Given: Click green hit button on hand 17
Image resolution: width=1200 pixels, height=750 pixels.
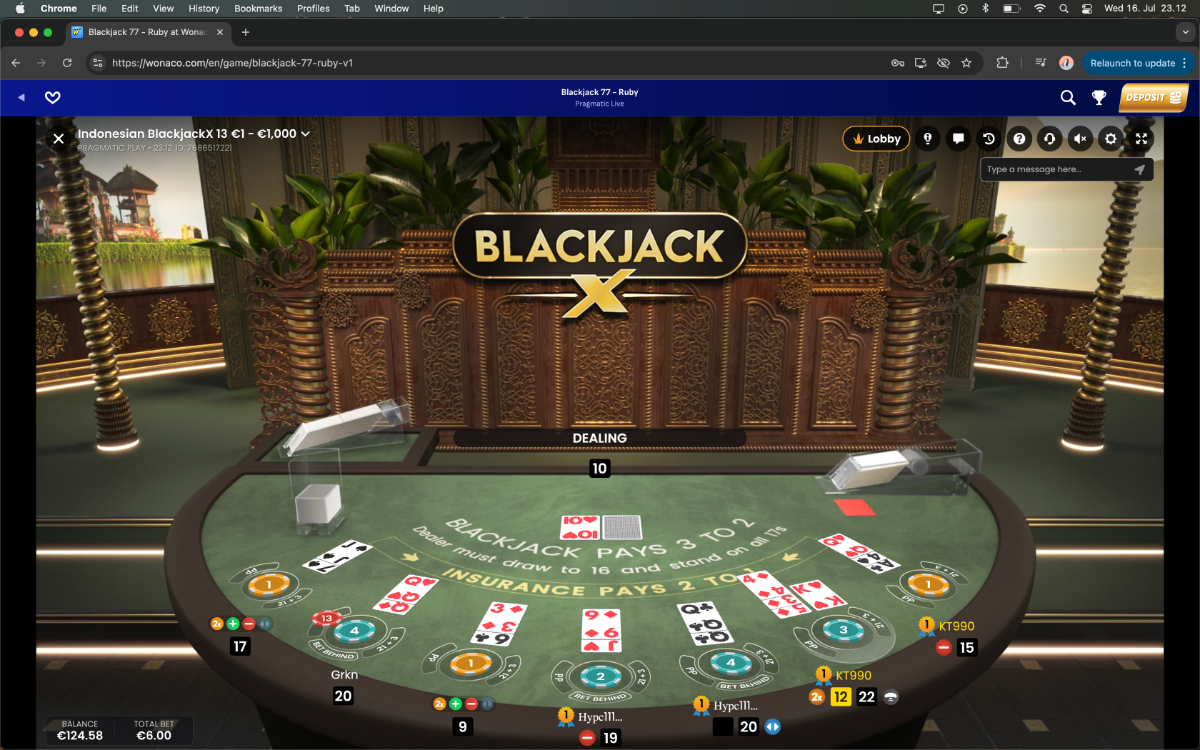Looking at the screenshot, I should pyautogui.click(x=233, y=623).
